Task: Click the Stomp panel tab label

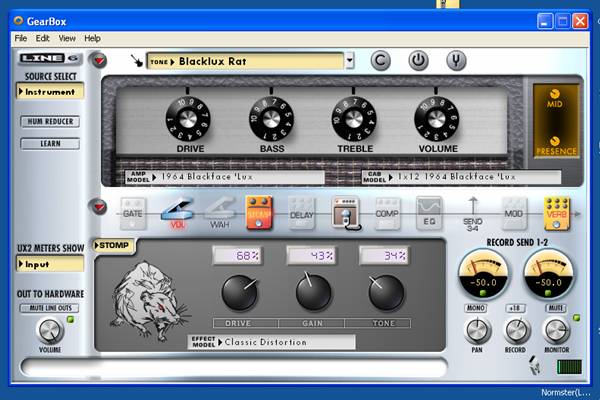Action: point(114,245)
